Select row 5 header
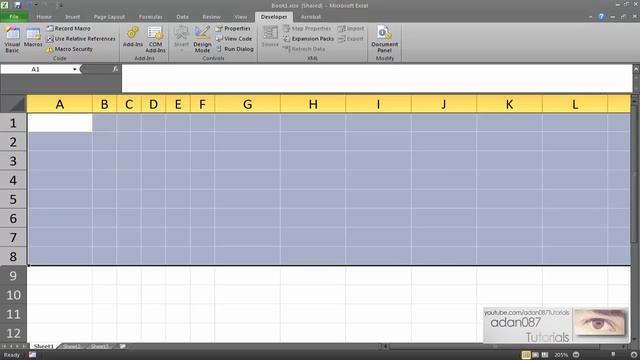This screenshot has height=360, width=640. (13, 199)
